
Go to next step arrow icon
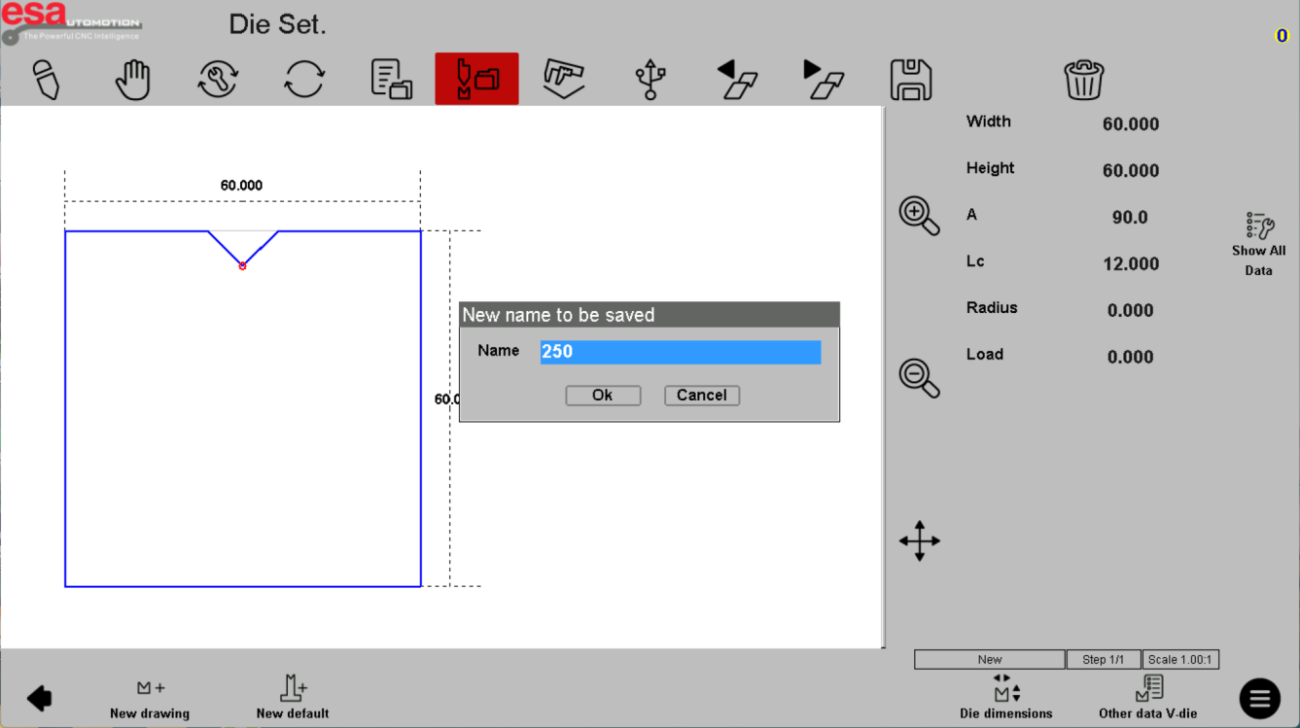pos(824,80)
